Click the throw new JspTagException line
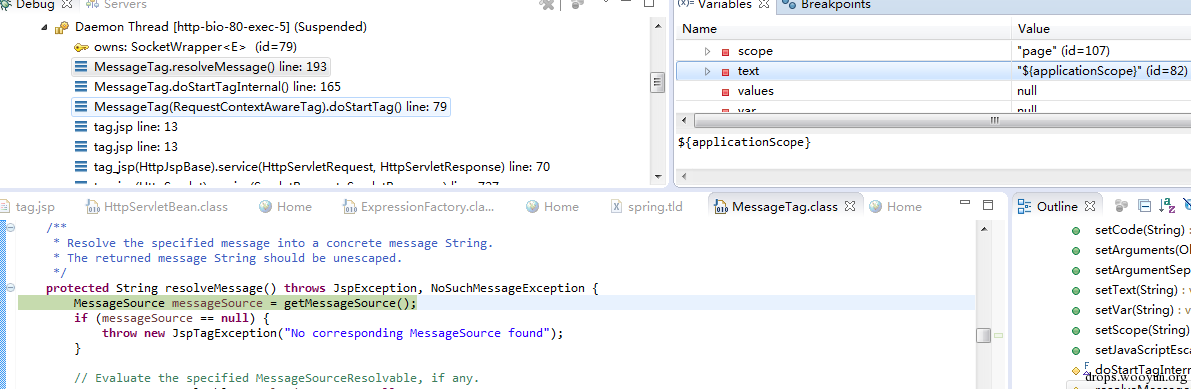The width and height of the screenshot is (1191, 389). tap(333, 333)
